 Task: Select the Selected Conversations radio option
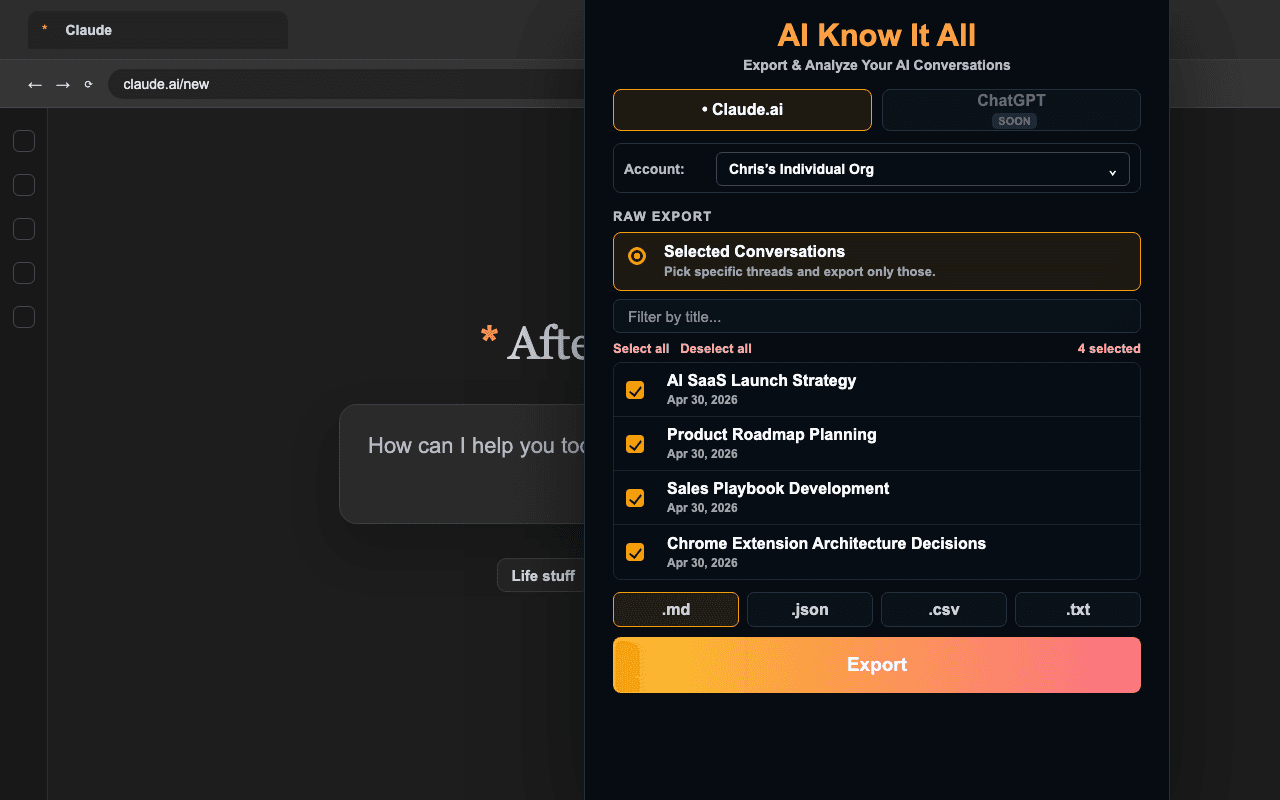click(637, 256)
